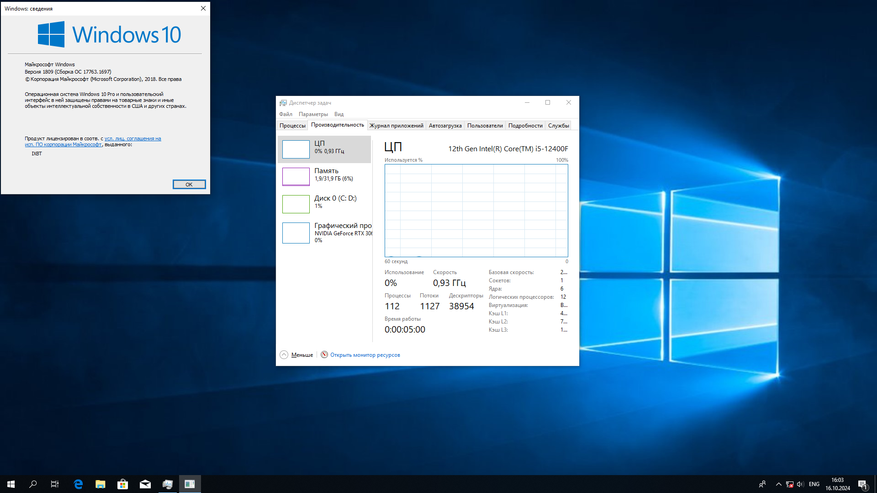Screen dimensions: 877x493
Task: Open the Windows Start menu
Action: pos(11,484)
